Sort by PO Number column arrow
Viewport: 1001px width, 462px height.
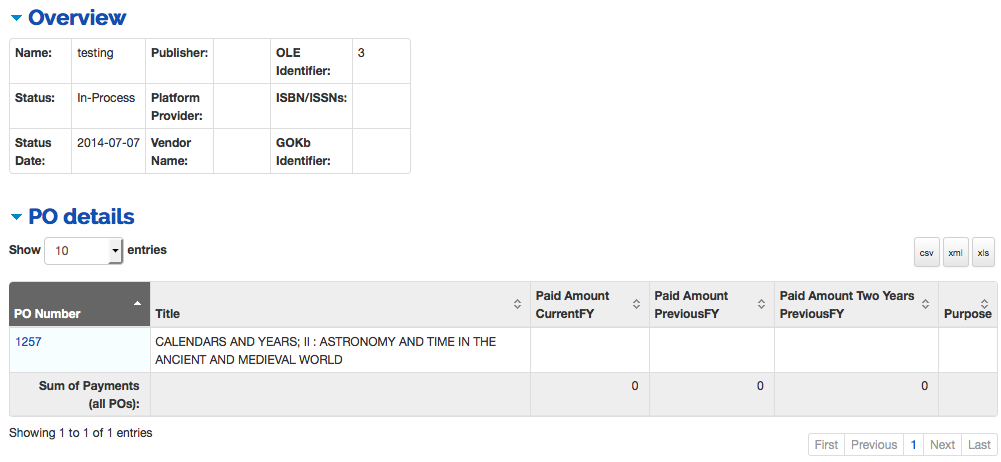coord(137,303)
